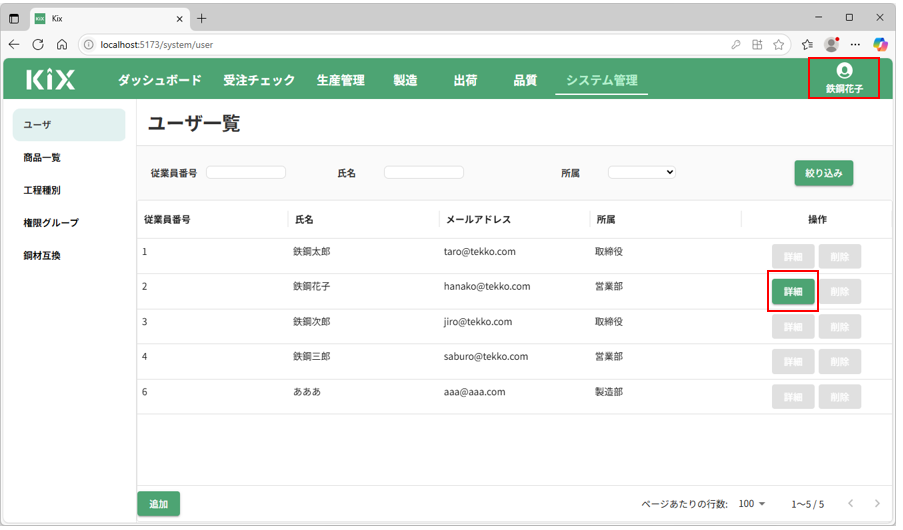Change rows per page dropdown showing 100
Viewport: 903px width, 530px height.
coord(752,504)
